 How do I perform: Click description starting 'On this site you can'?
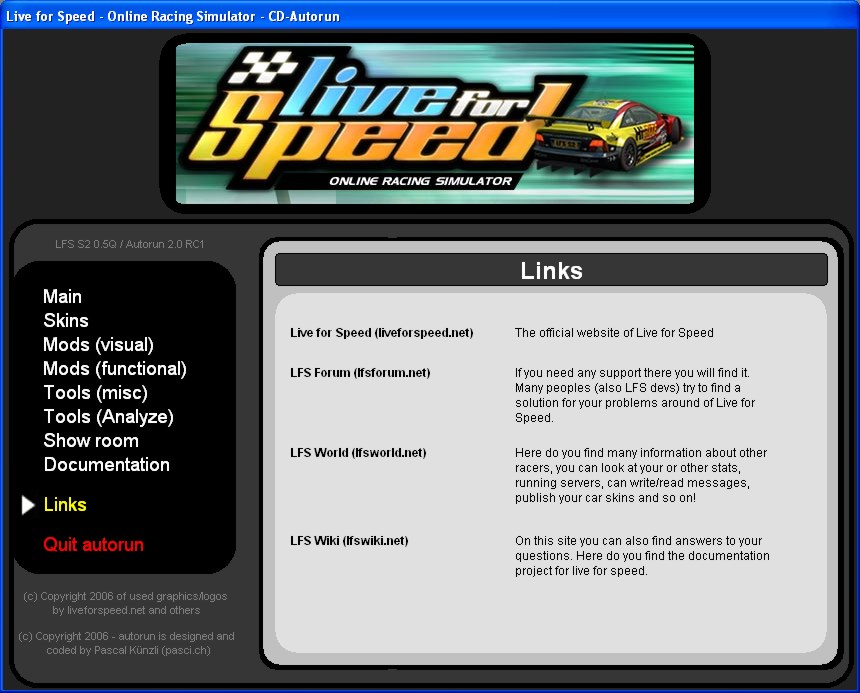point(642,556)
